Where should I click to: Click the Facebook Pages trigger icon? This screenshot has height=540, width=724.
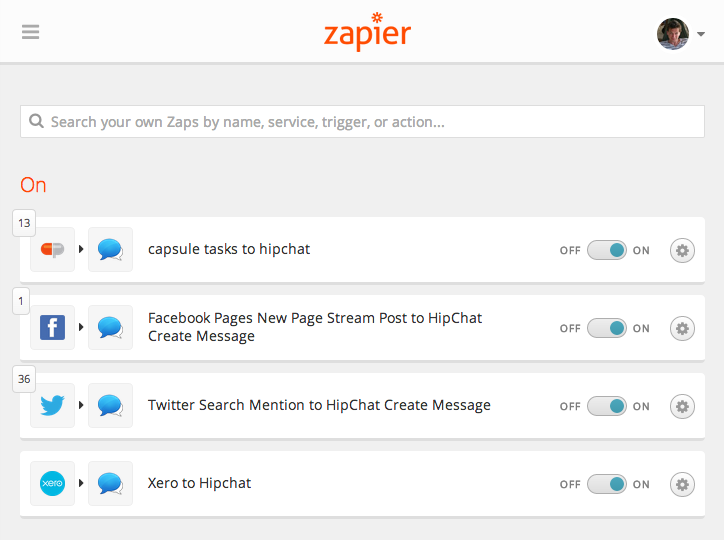pos(53,327)
